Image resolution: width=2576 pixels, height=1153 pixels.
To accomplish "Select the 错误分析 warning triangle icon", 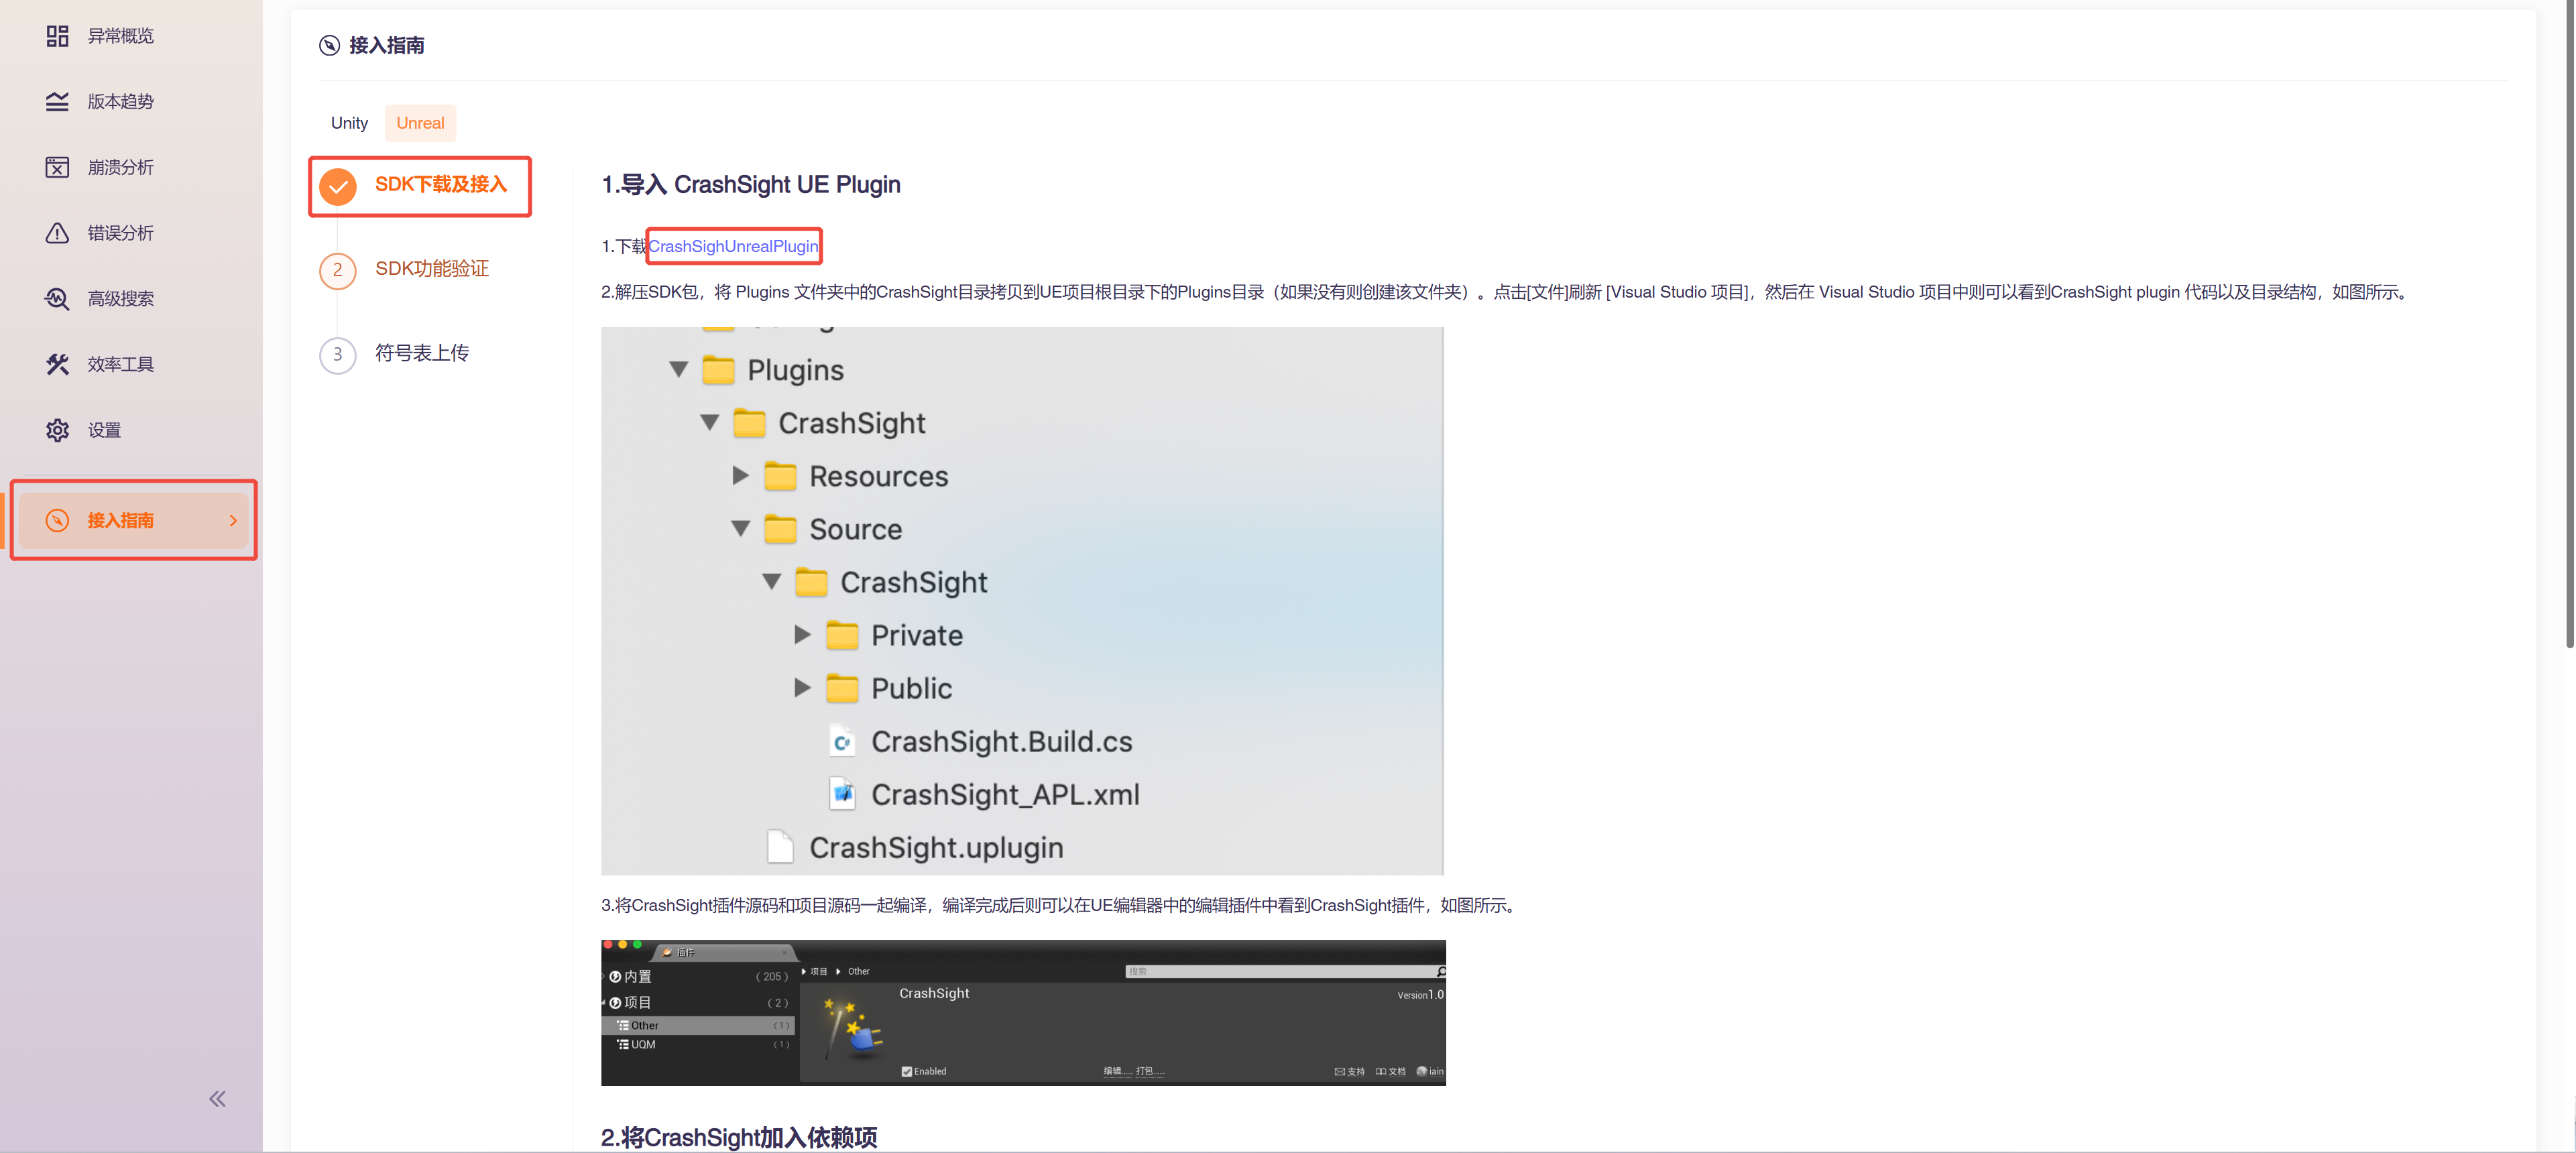I will (x=57, y=233).
